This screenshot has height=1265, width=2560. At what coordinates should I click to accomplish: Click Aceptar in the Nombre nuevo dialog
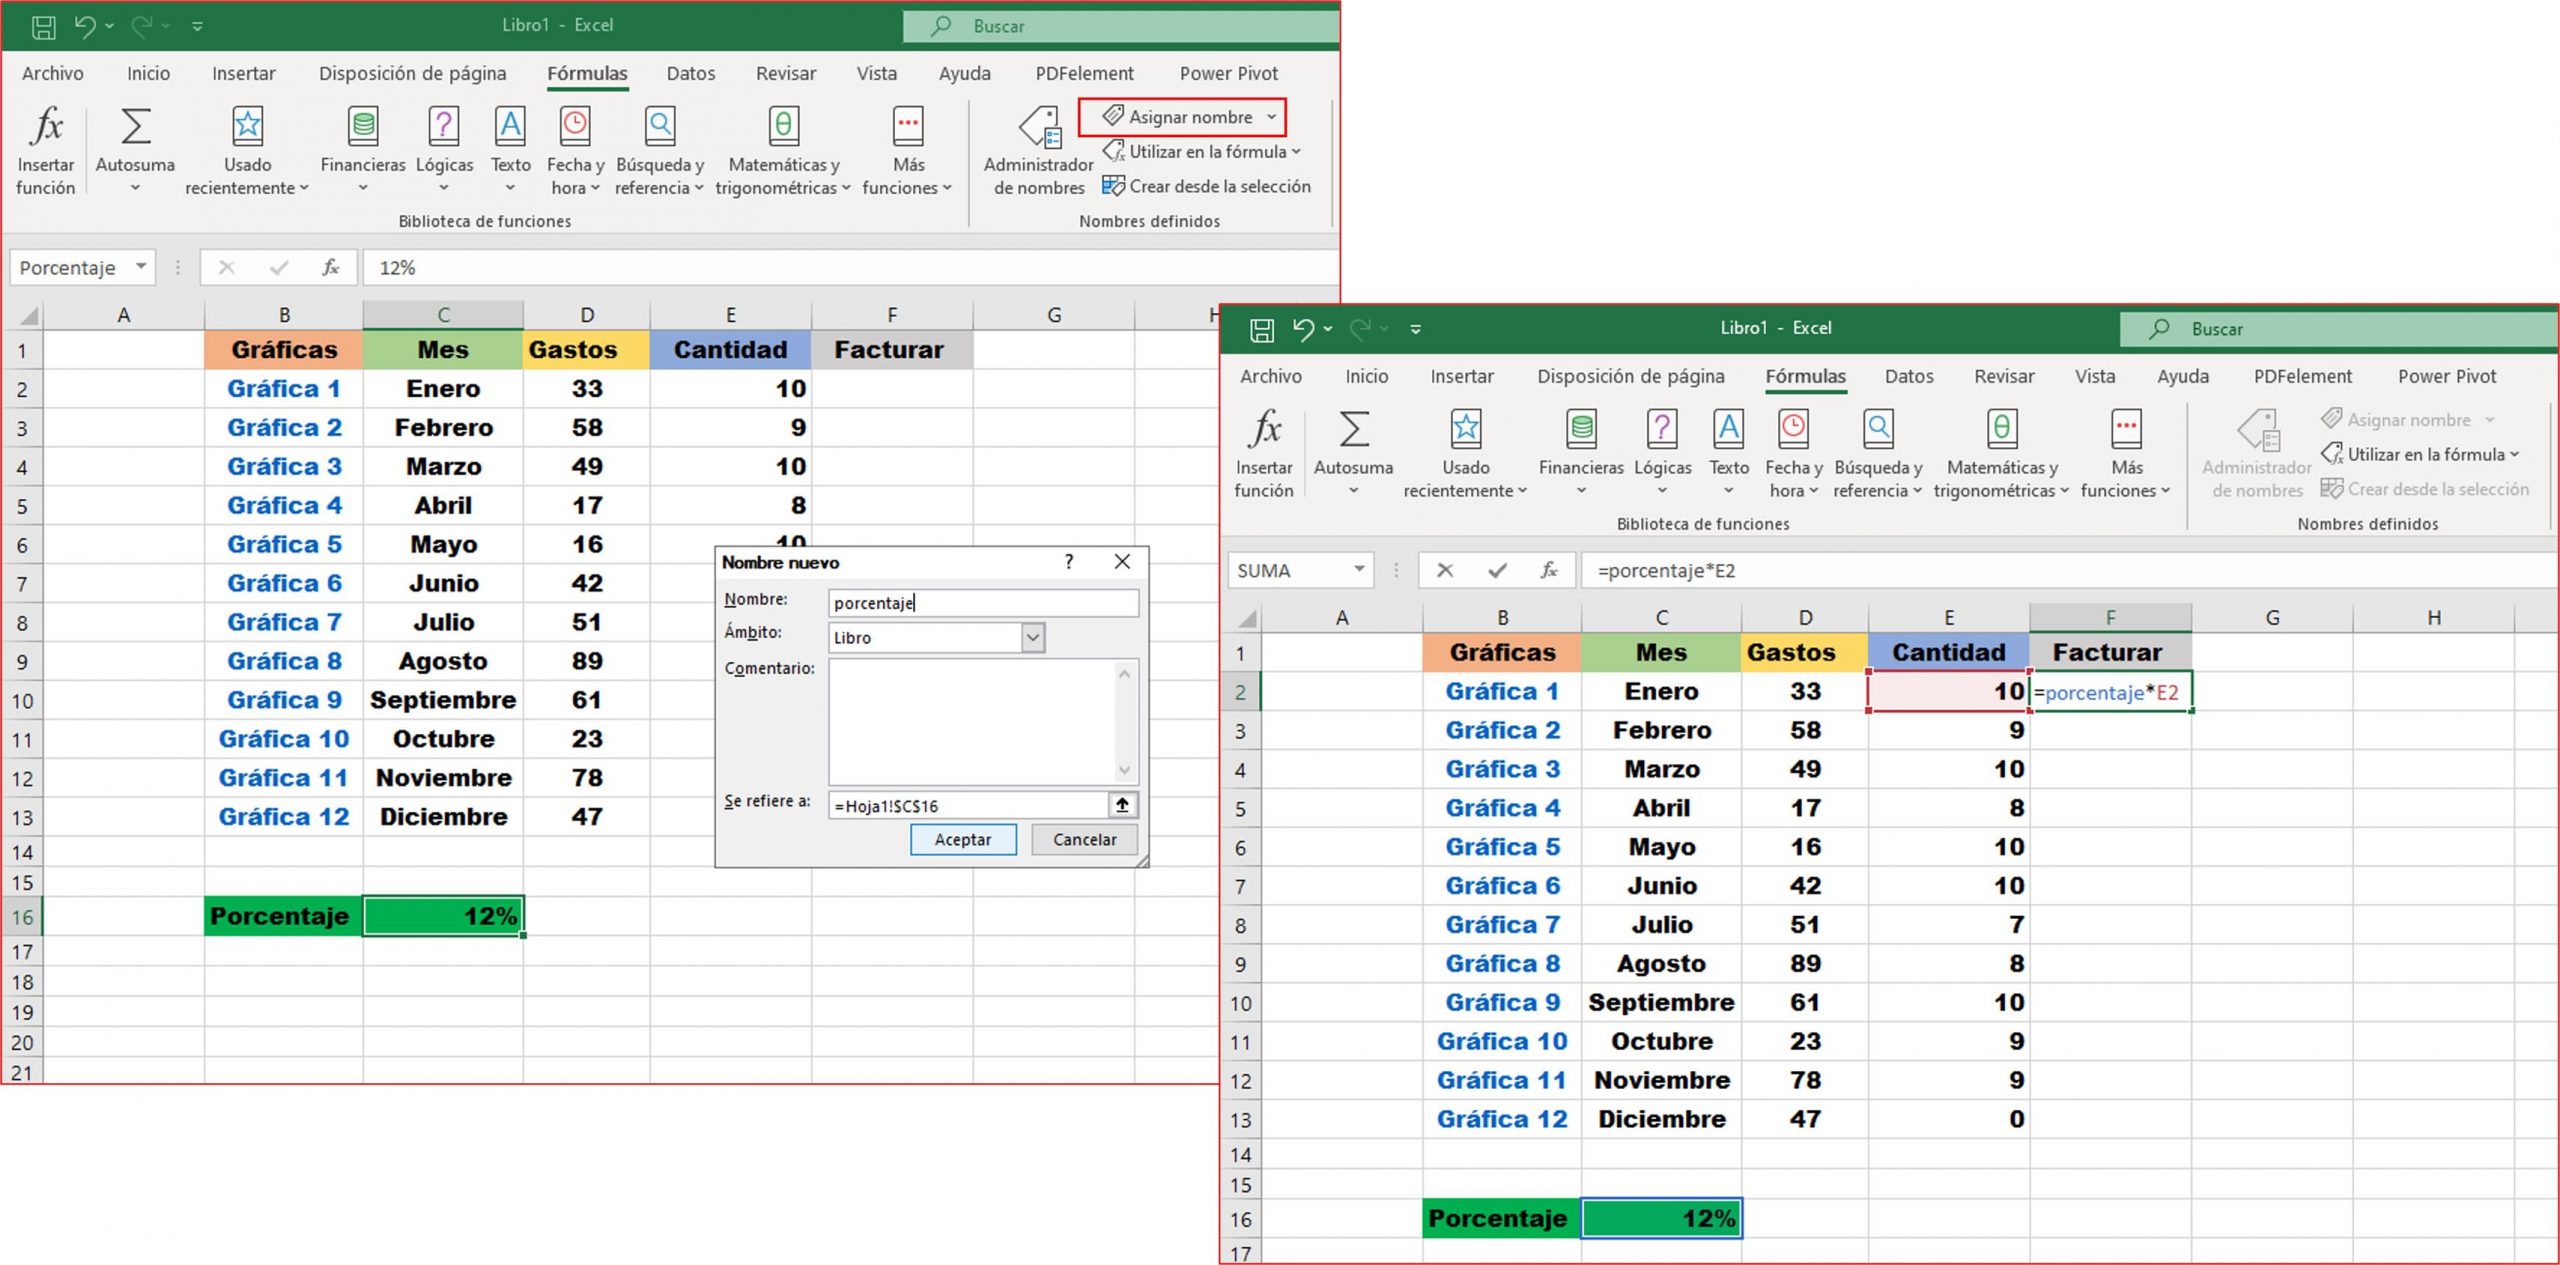(962, 839)
